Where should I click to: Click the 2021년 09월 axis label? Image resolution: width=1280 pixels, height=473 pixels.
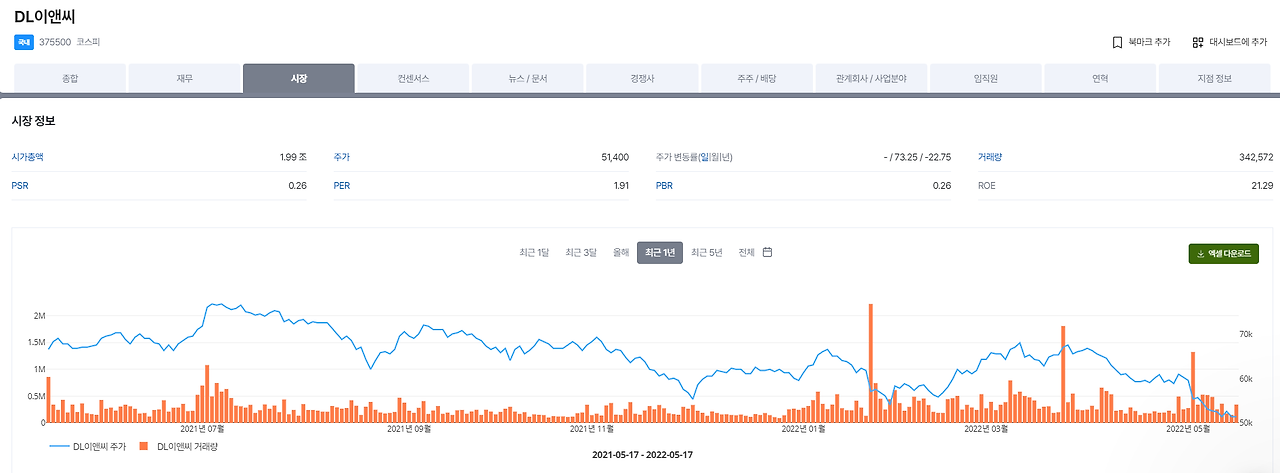click(409, 429)
